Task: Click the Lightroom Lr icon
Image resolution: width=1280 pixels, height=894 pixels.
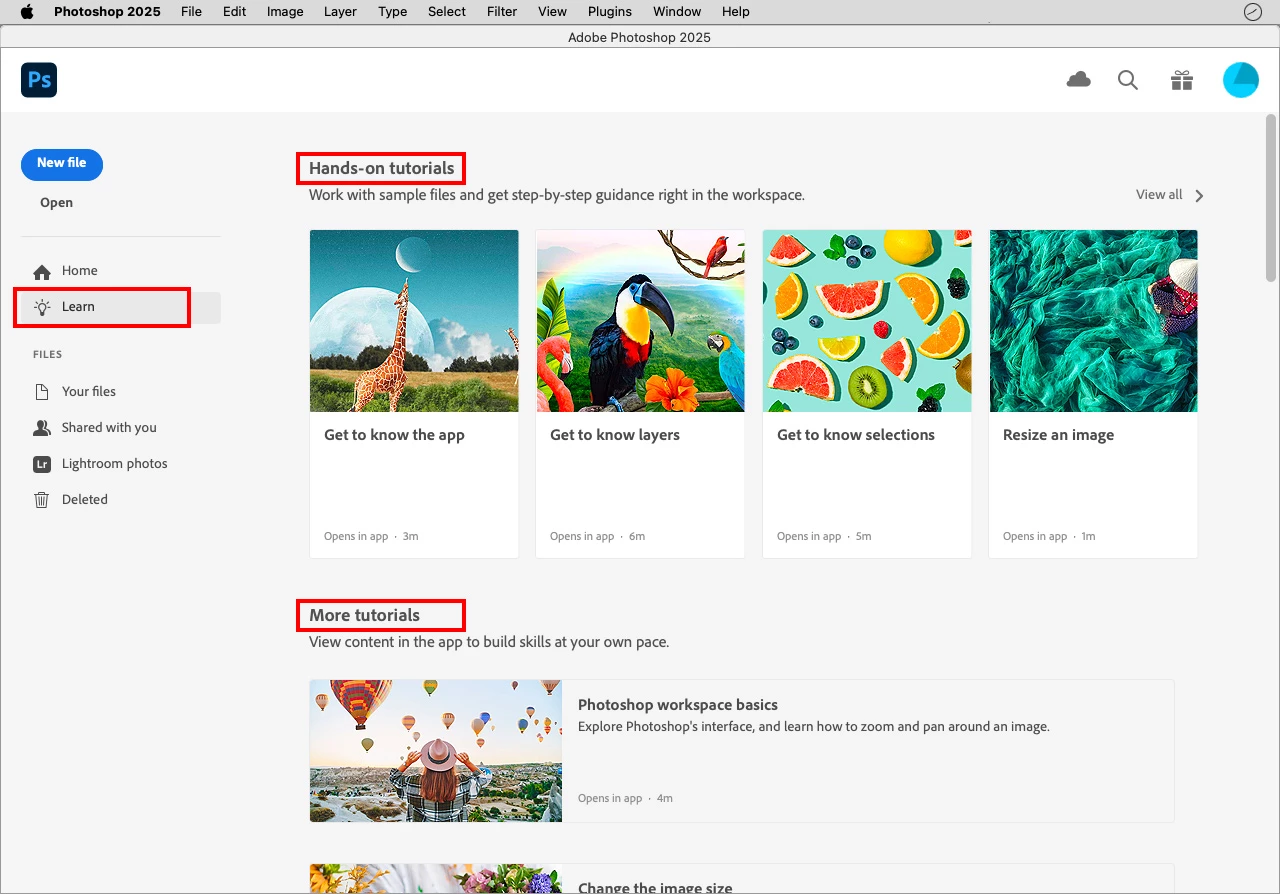Action: coord(42,464)
